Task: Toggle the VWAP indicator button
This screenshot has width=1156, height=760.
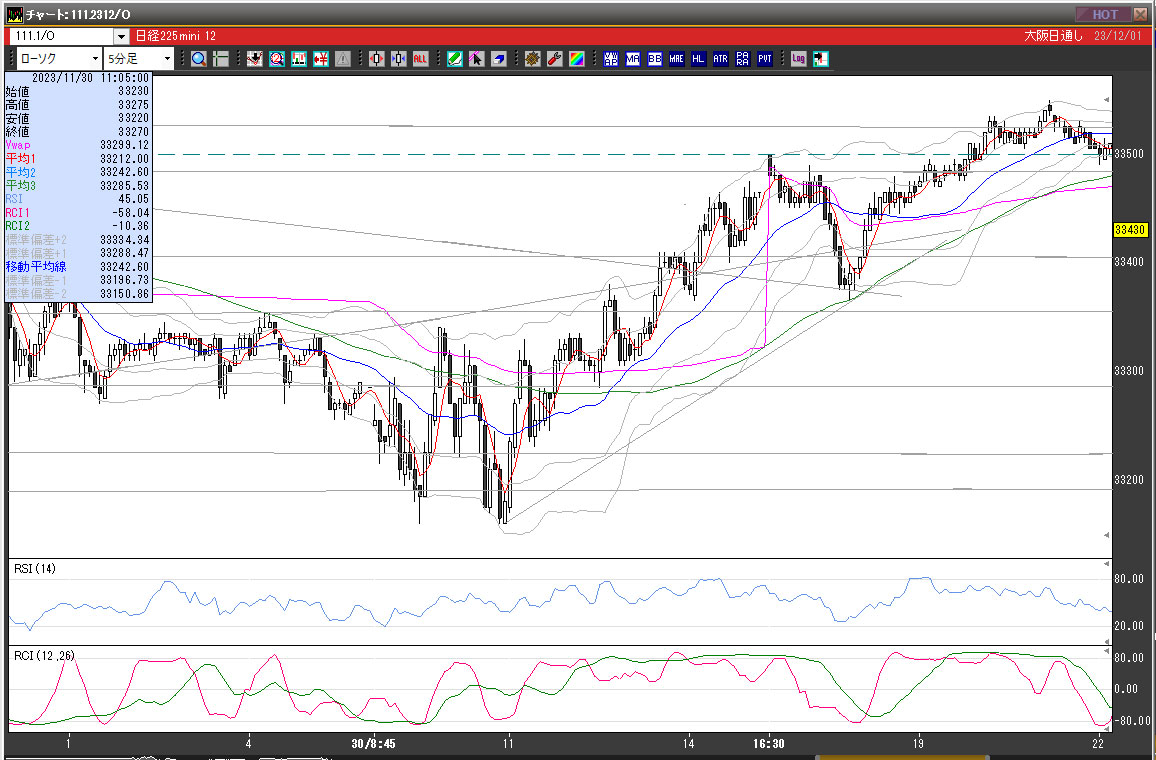Action: [x=611, y=59]
